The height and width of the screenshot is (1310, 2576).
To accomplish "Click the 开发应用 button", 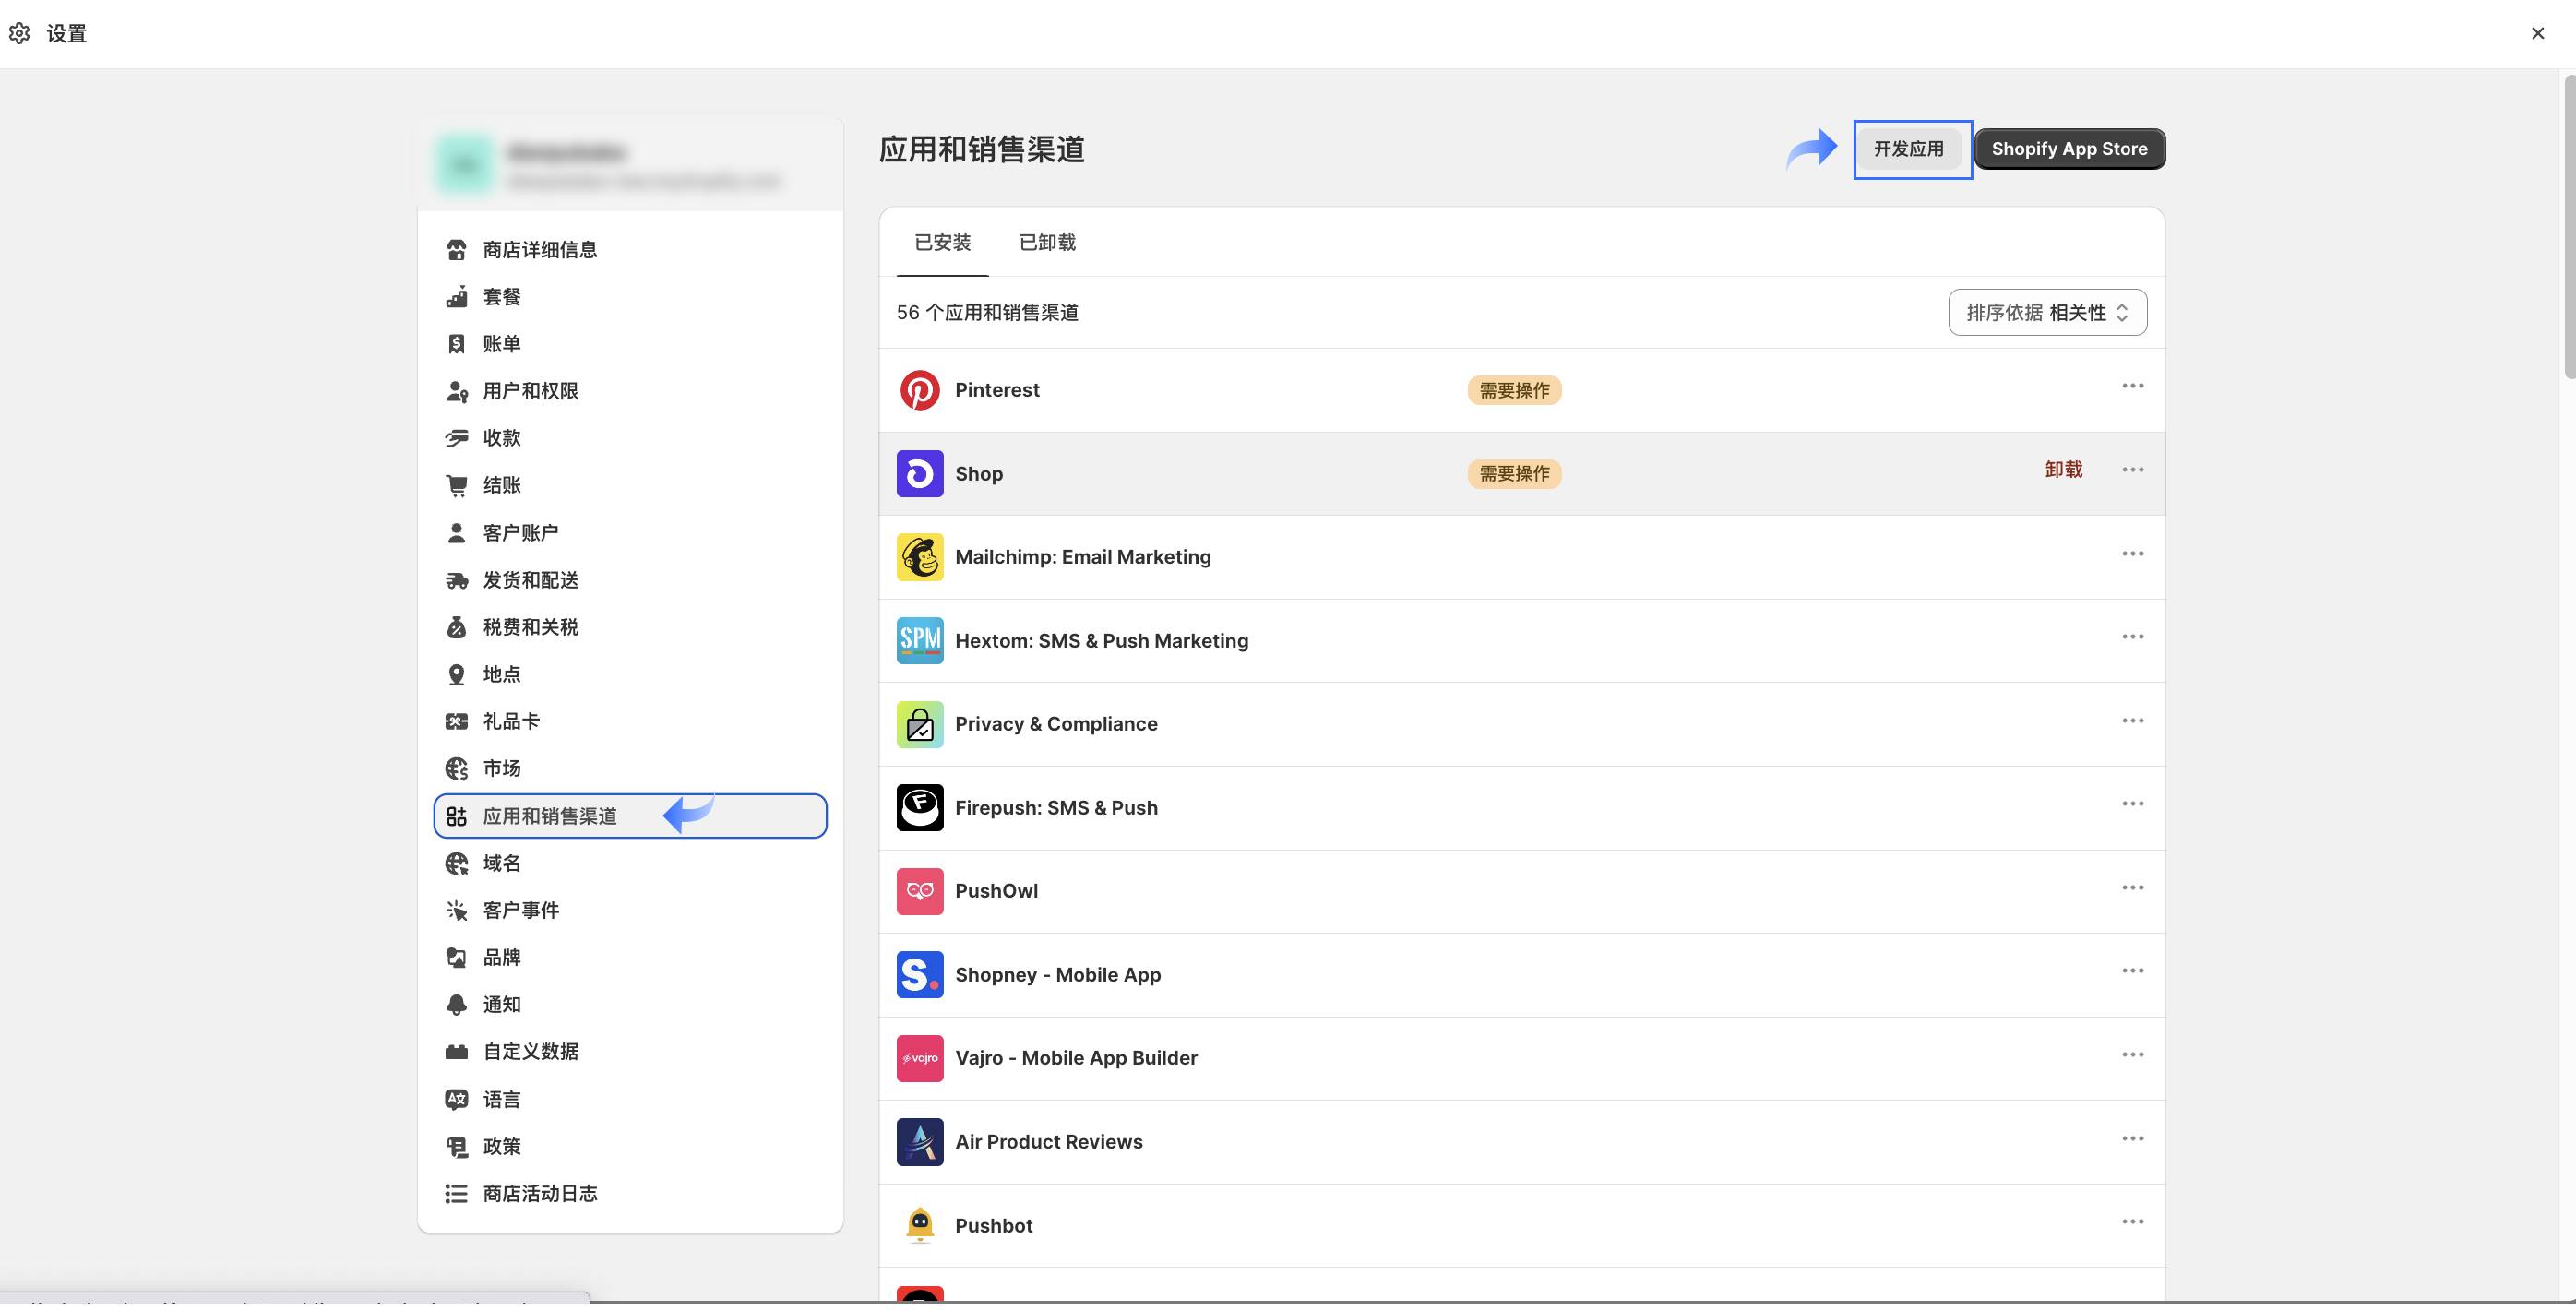I will click(x=1908, y=149).
